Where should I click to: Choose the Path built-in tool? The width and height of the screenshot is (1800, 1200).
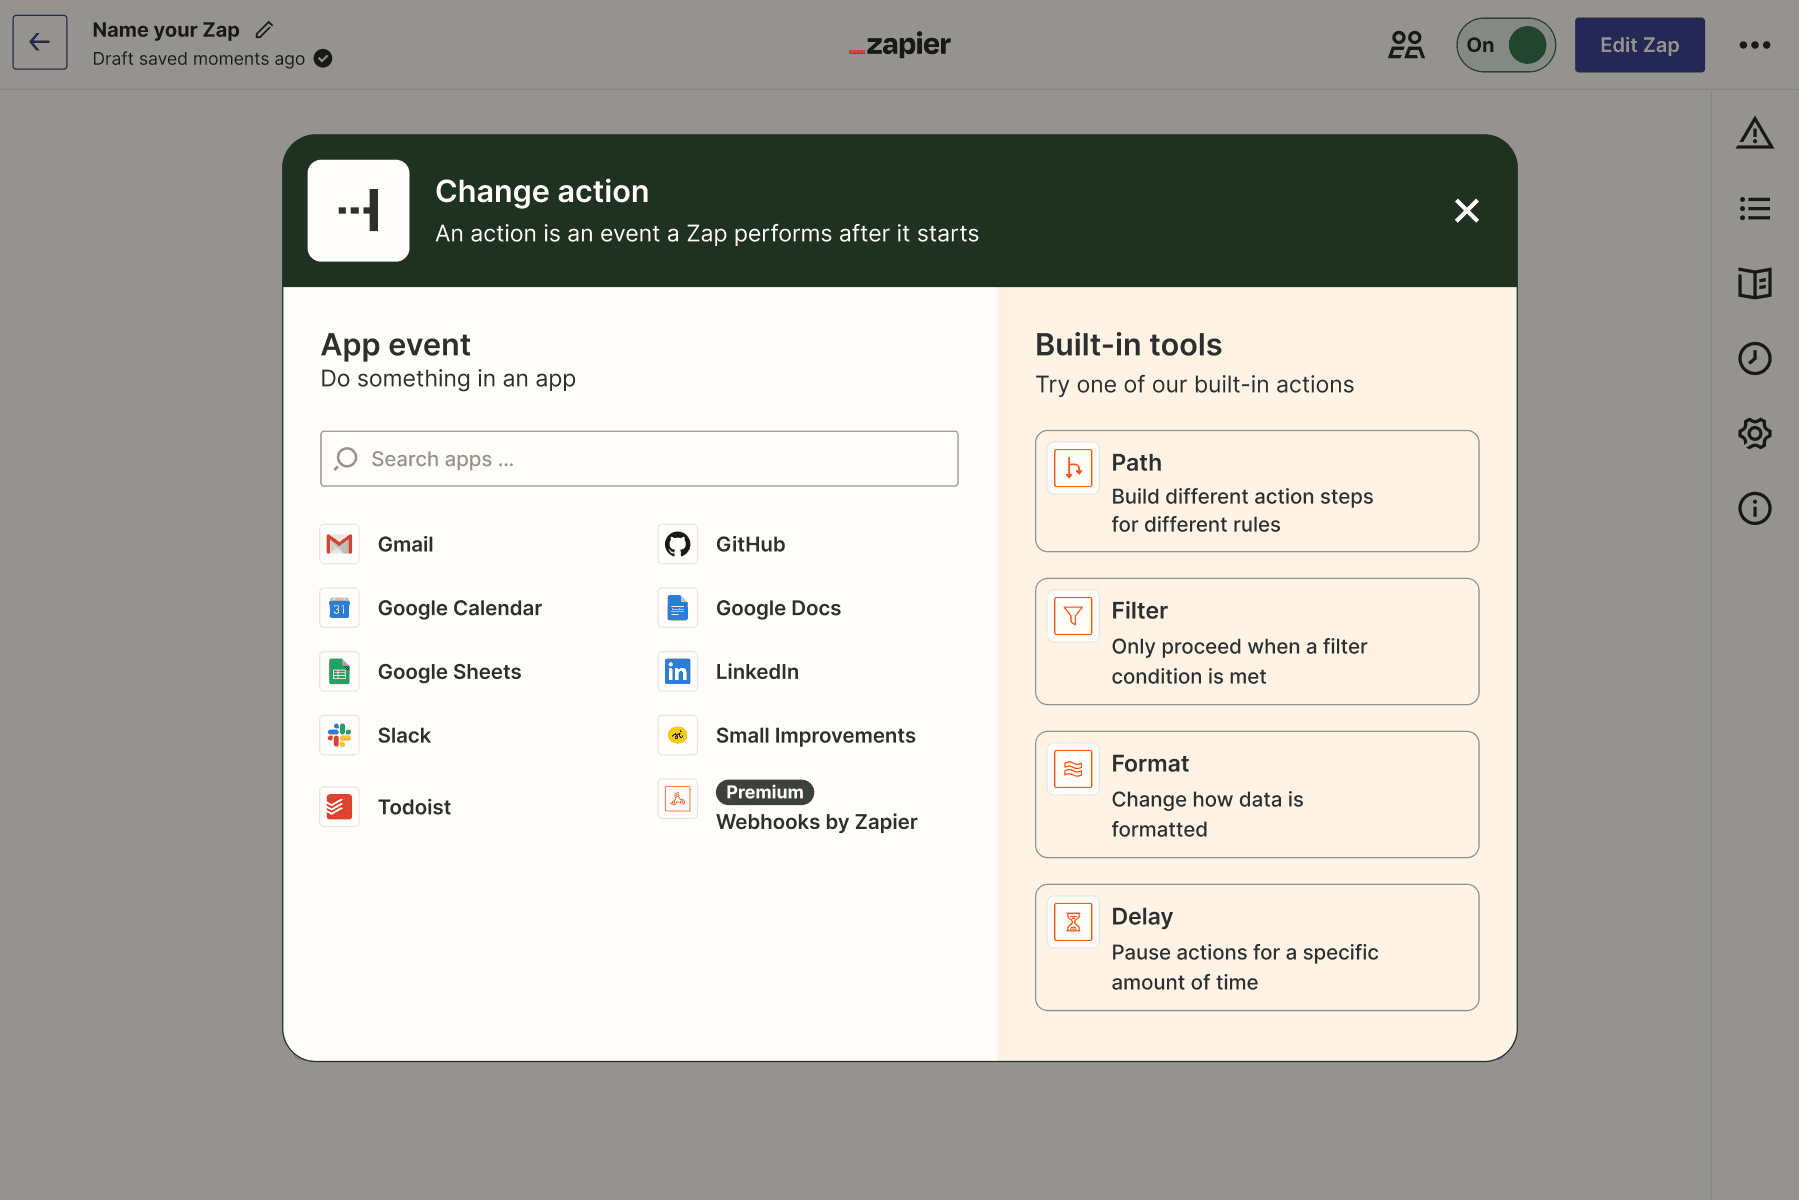coord(1257,491)
